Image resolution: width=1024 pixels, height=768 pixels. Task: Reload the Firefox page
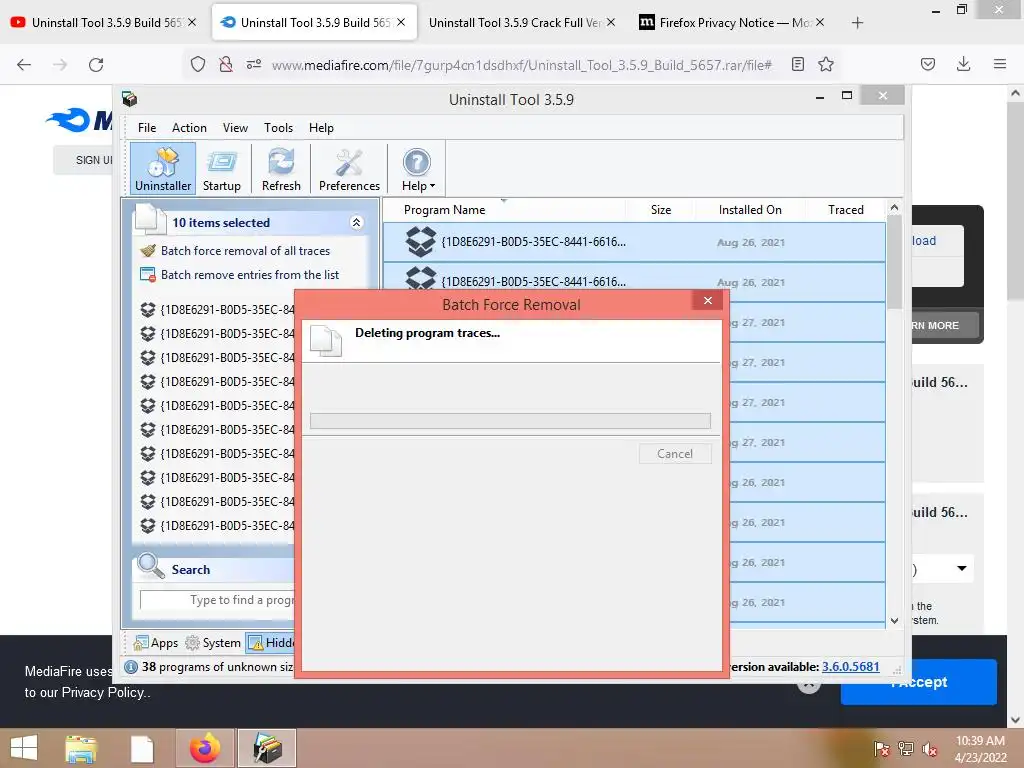tap(96, 65)
